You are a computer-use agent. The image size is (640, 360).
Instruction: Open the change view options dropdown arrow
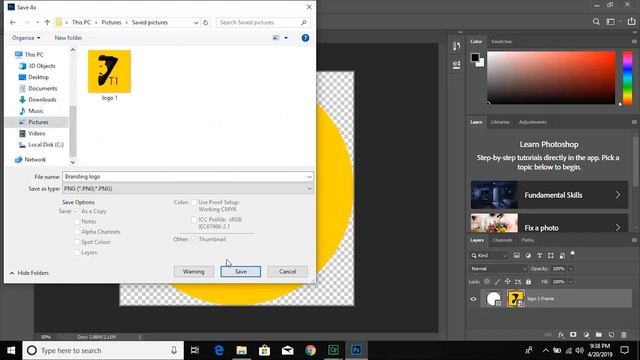click(286, 38)
